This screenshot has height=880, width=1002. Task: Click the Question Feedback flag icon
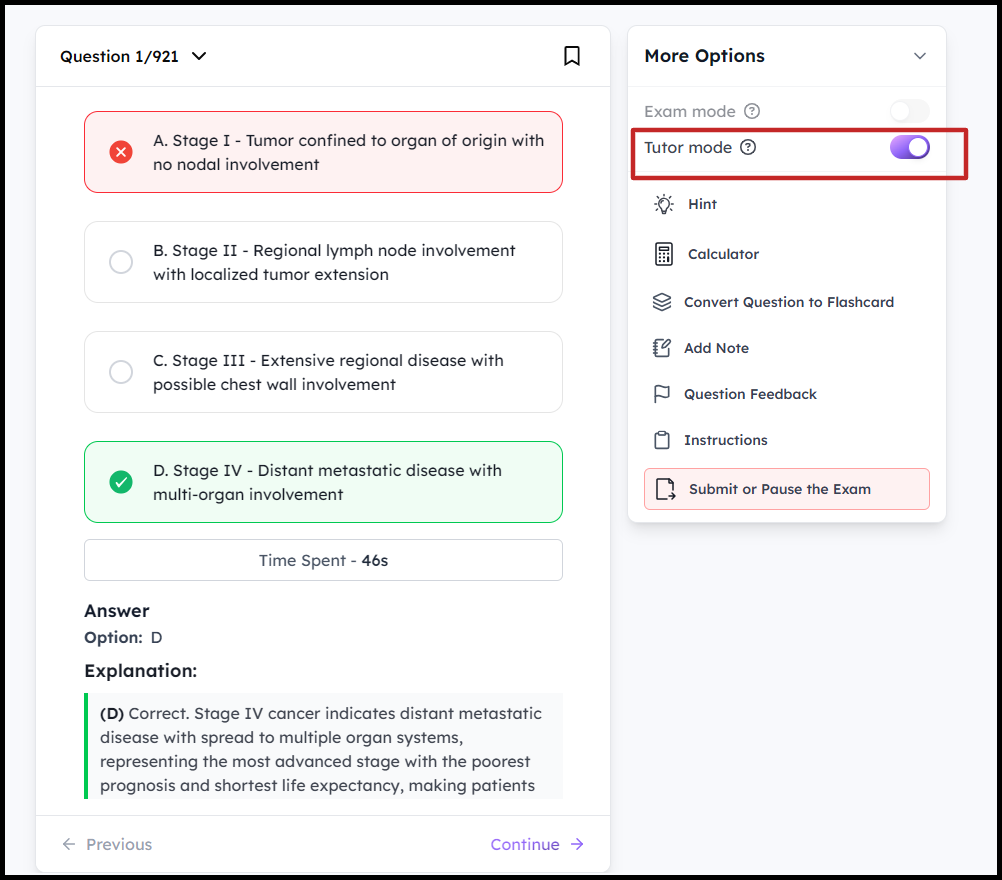tap(662, 394)
